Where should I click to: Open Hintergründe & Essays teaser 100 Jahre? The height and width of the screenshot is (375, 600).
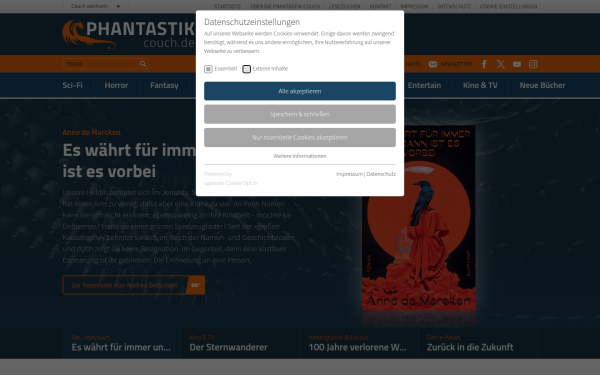(359, 343)
